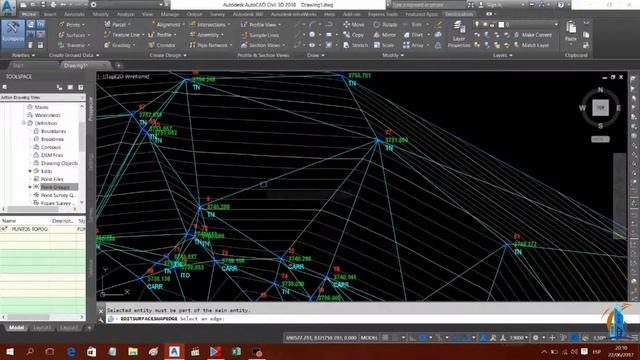Add a new drawing tab

coord(118,65)
